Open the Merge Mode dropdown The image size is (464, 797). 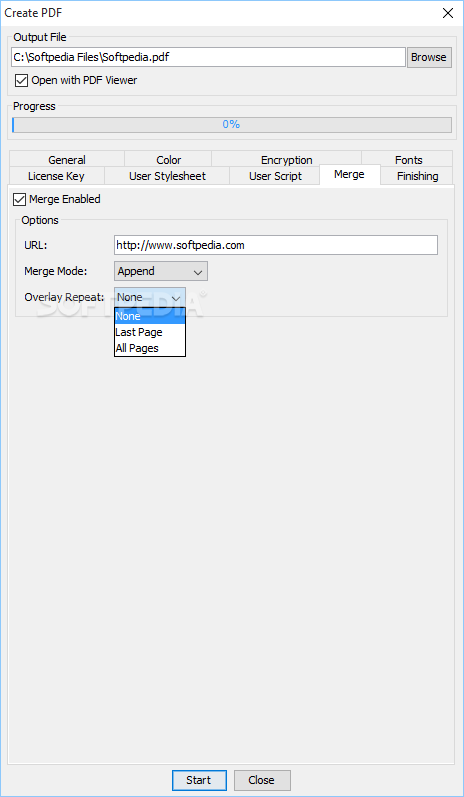pyautogui.click(x=161, y=271)
